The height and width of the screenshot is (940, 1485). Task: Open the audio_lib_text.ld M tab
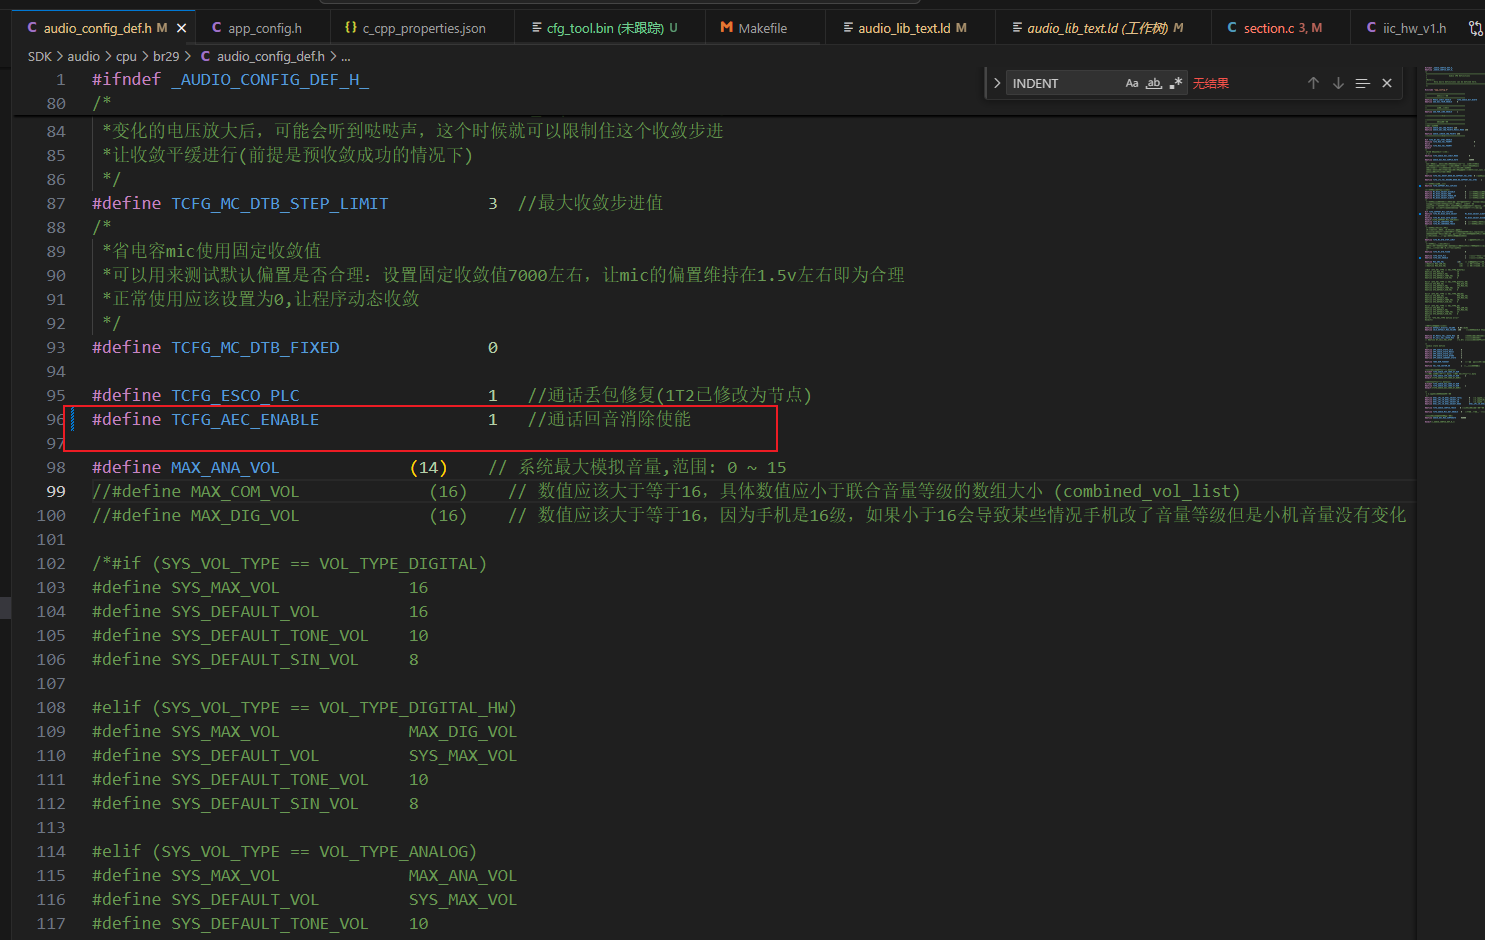tap(911, 28)
